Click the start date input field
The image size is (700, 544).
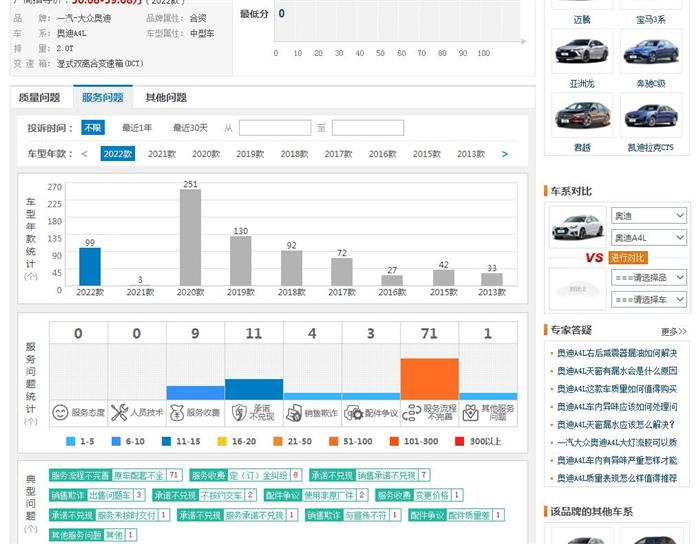(x=275, y=128)
